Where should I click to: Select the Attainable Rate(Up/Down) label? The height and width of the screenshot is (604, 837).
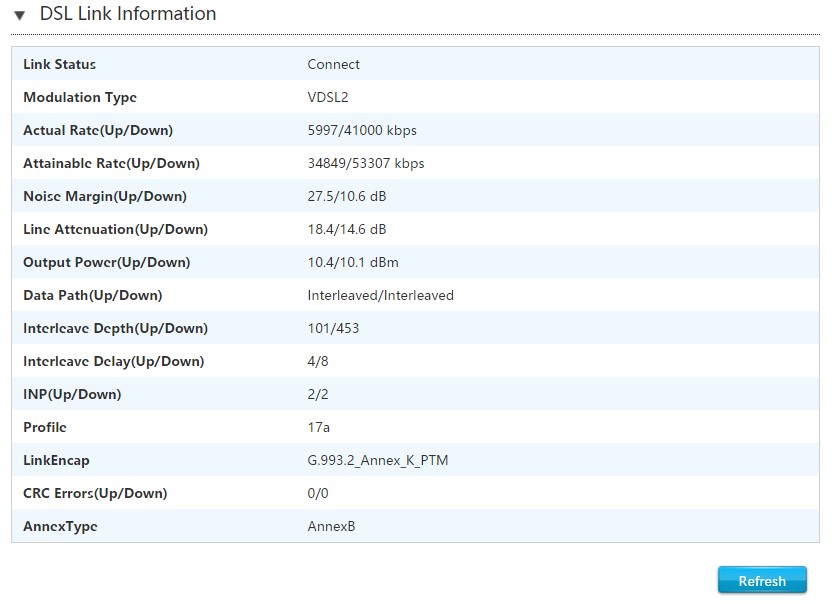click(x=111, y=163)
